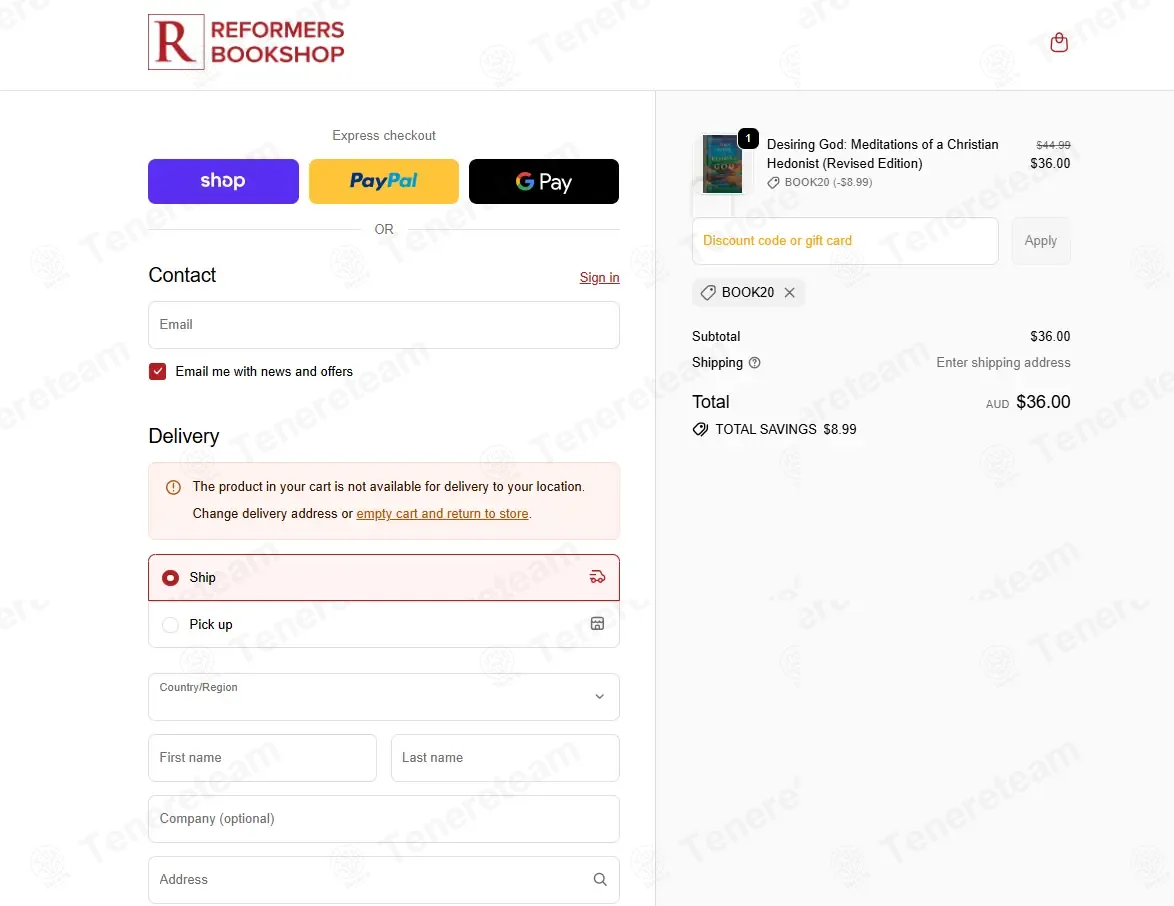Click the Contact section heading
This screenshot has height=906, width=1174.
[x=182, y=276]
